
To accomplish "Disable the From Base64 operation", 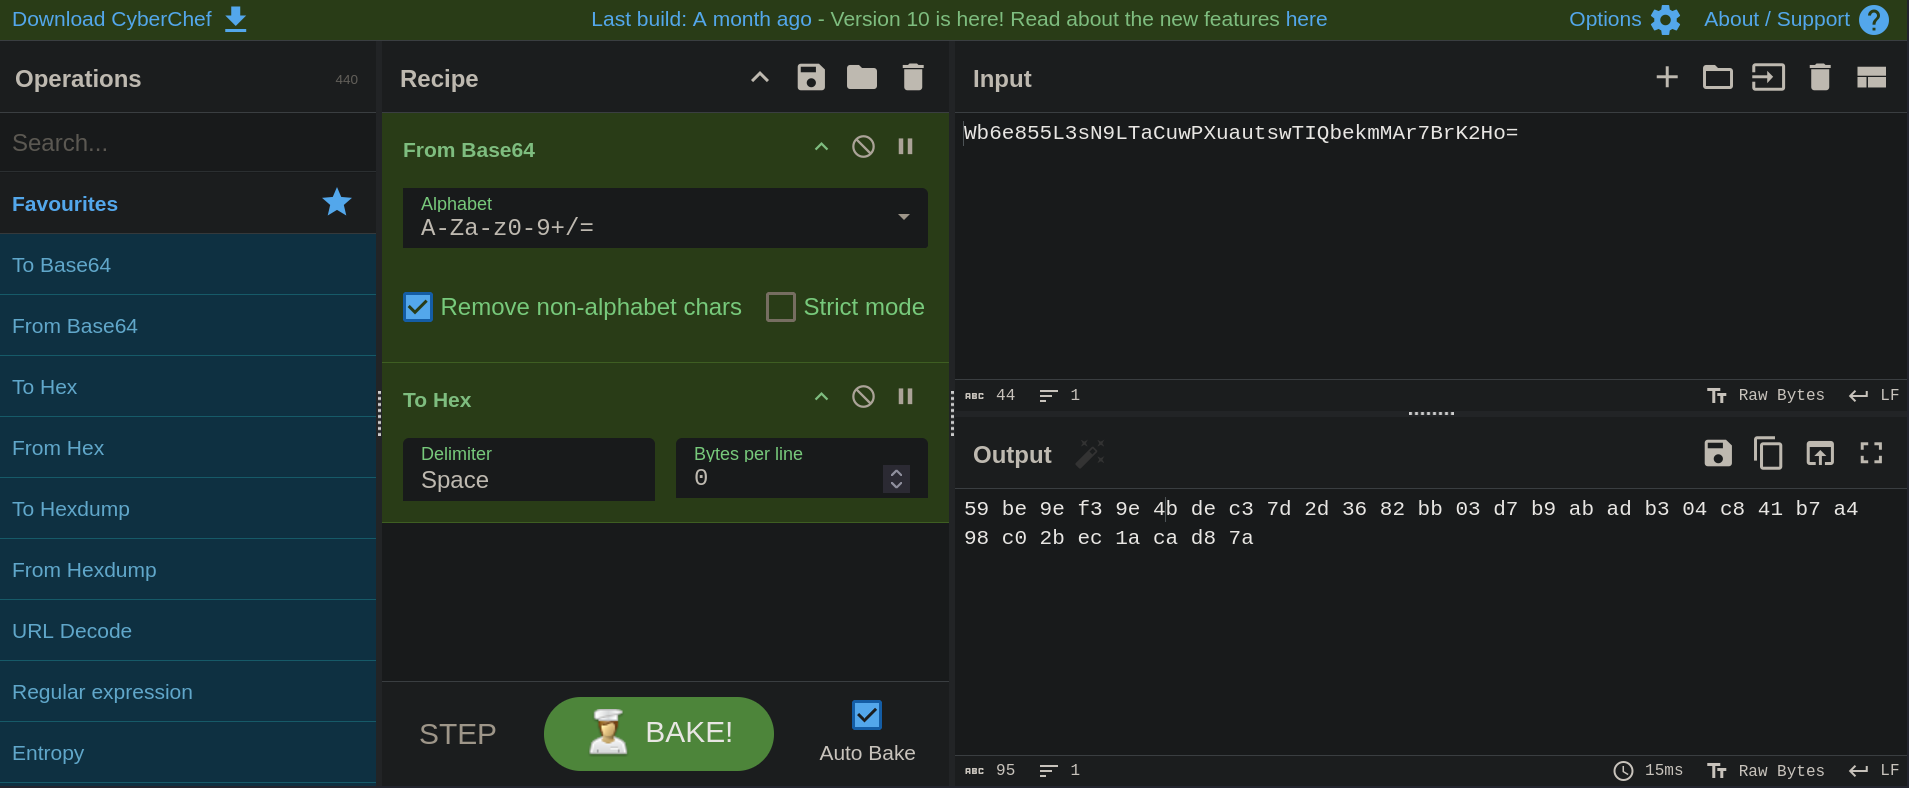I will pyautogui.click(x=863, y=147).
